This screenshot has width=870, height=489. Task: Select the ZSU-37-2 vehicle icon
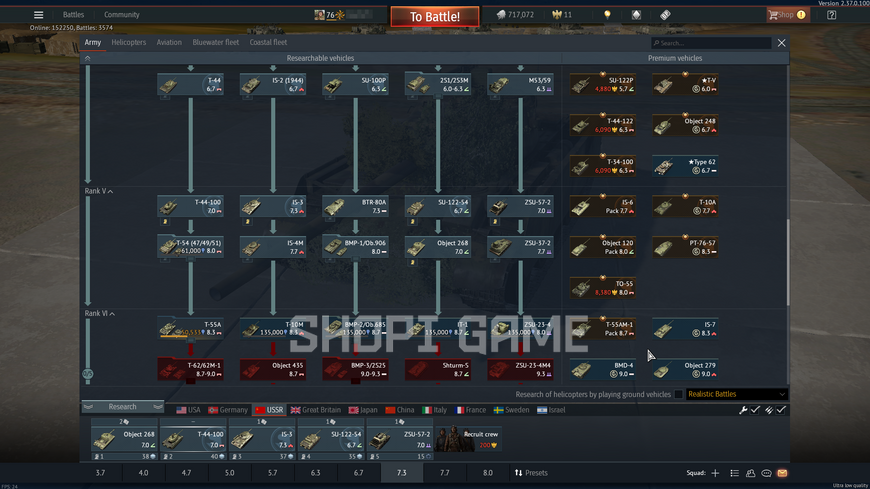pyautogui.click(x=520, y=247)
